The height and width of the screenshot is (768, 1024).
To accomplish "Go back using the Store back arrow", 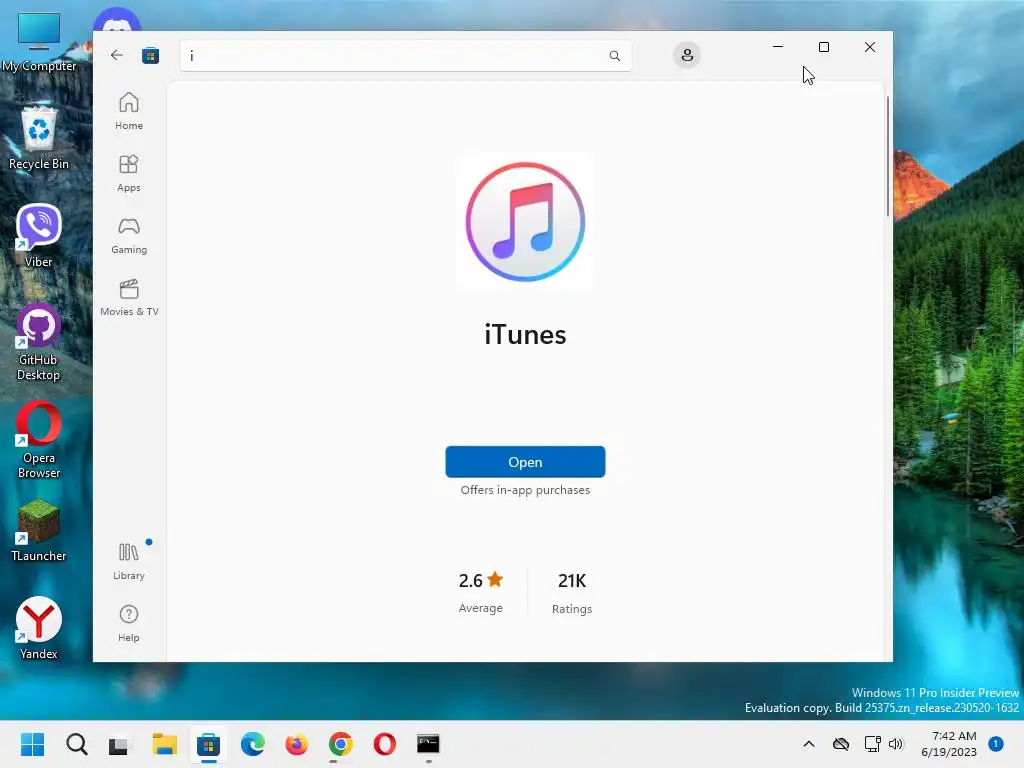I will [x=117, y=56].
